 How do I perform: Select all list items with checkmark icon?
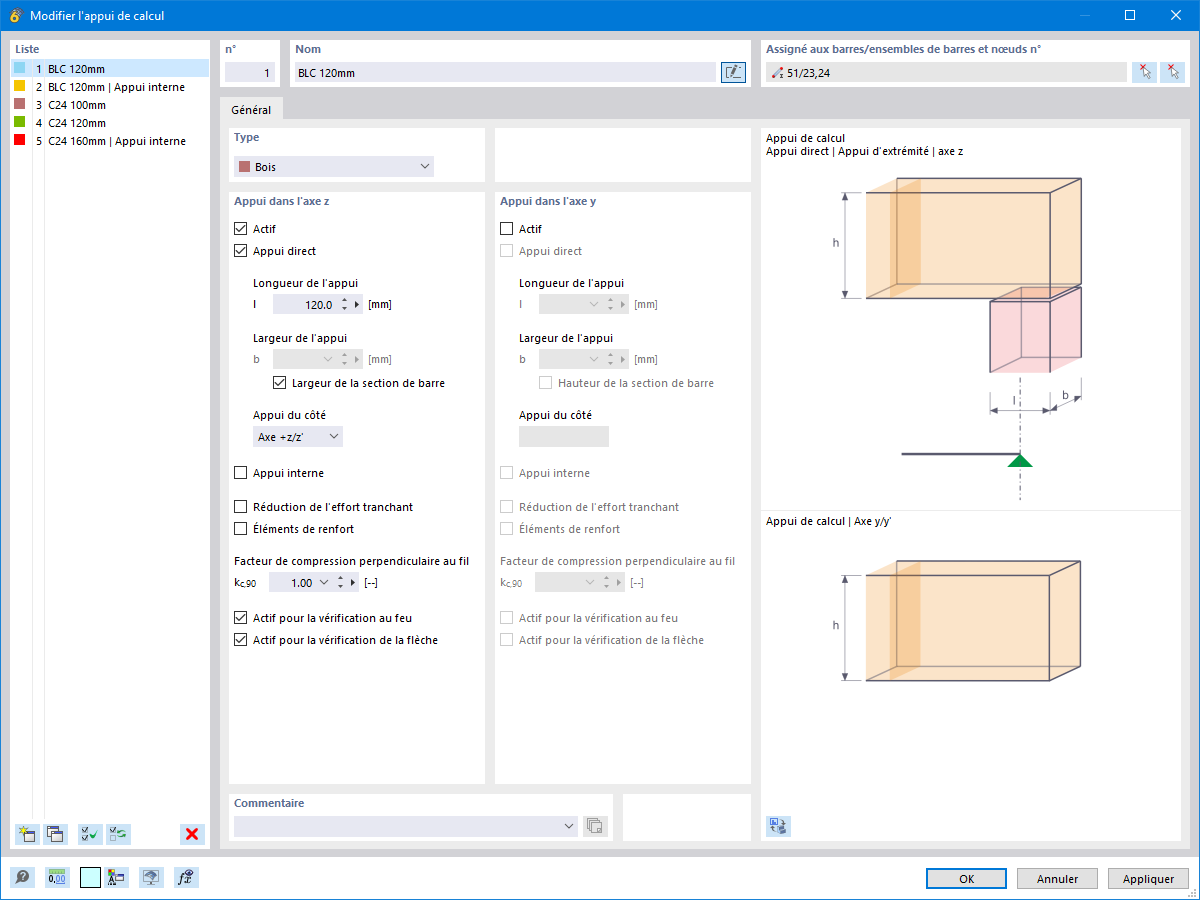point(91,834)
